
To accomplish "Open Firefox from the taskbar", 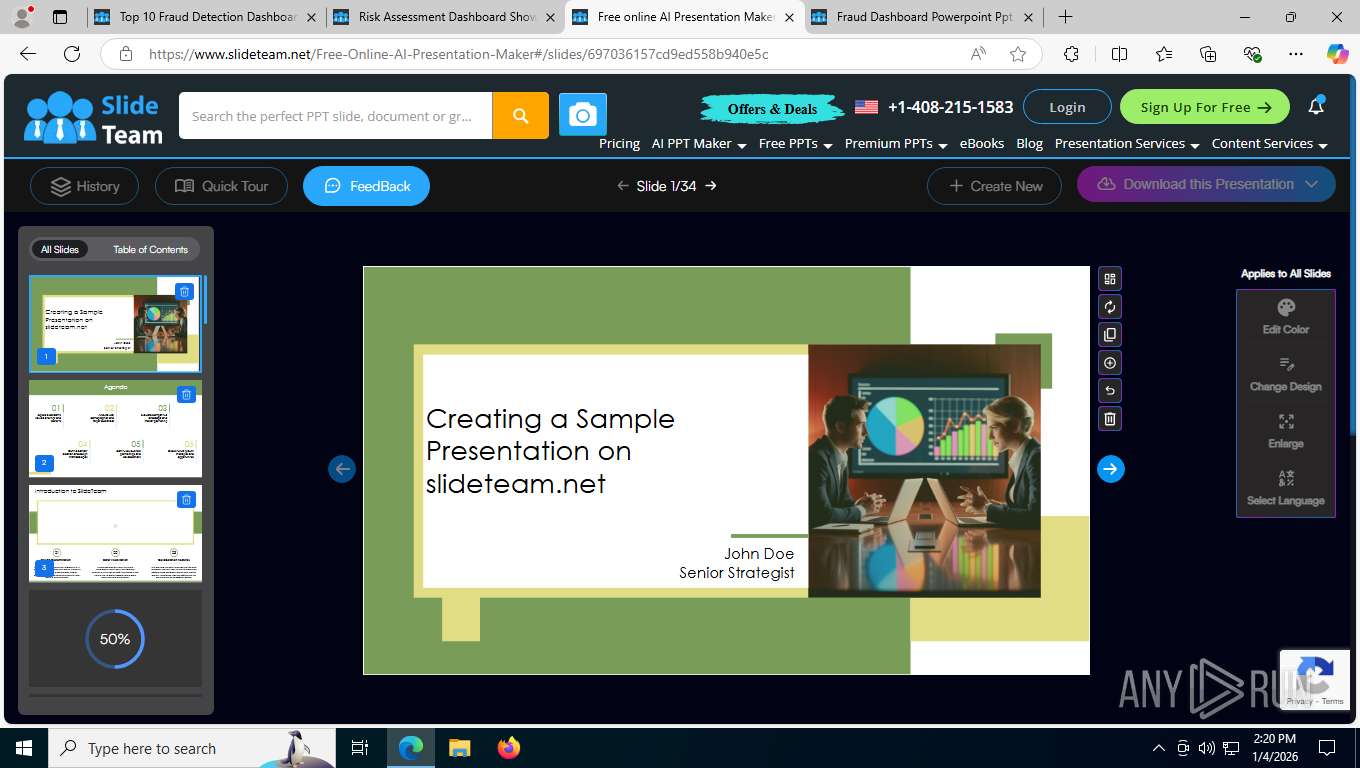I will coord(509,748).
